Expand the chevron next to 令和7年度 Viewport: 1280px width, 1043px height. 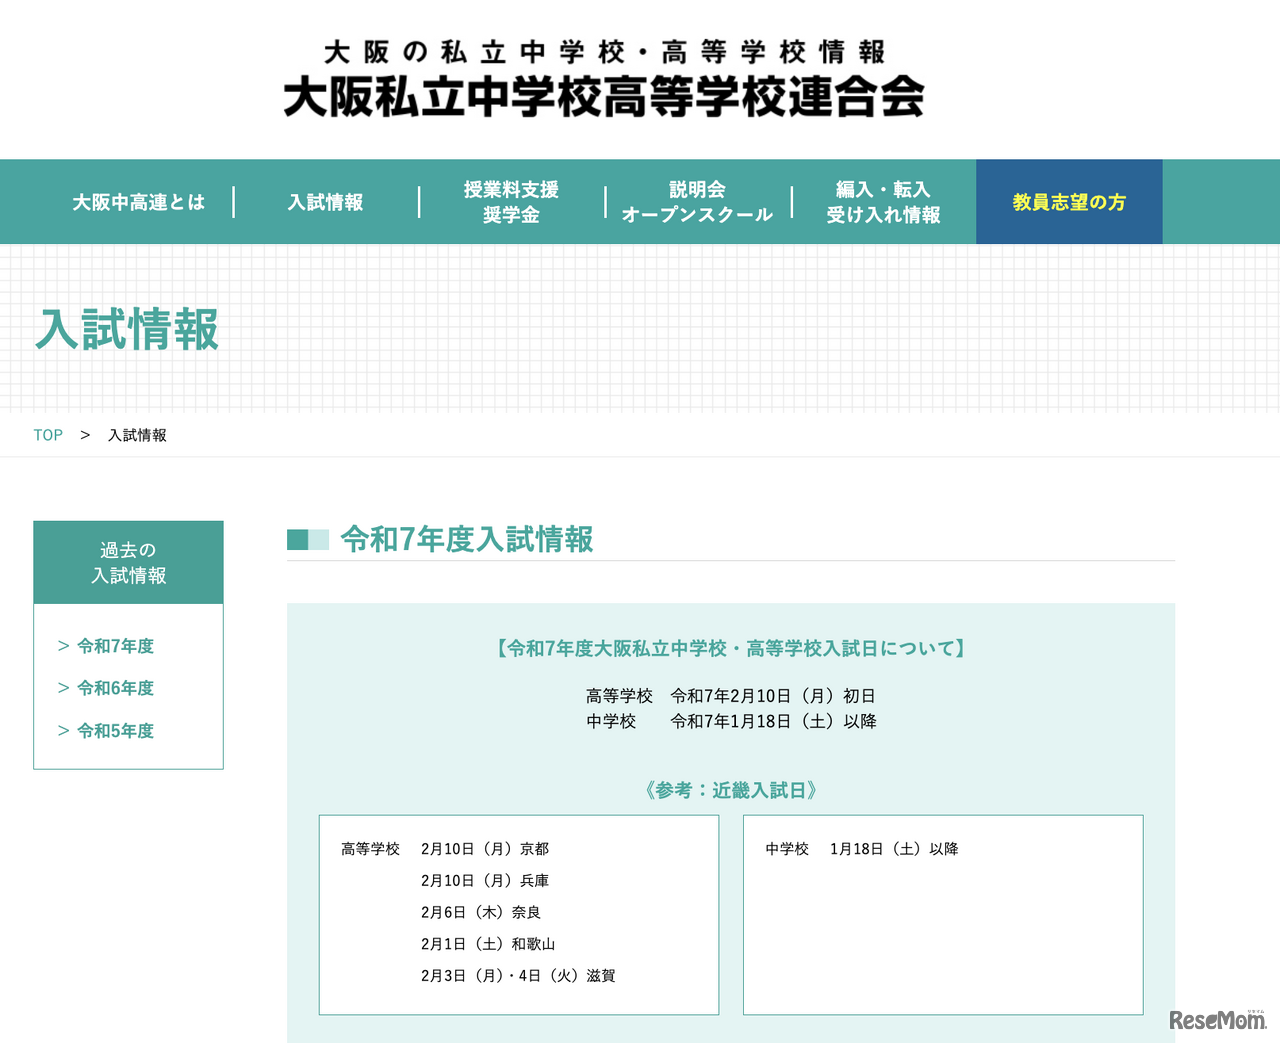[x=61, y=646]
